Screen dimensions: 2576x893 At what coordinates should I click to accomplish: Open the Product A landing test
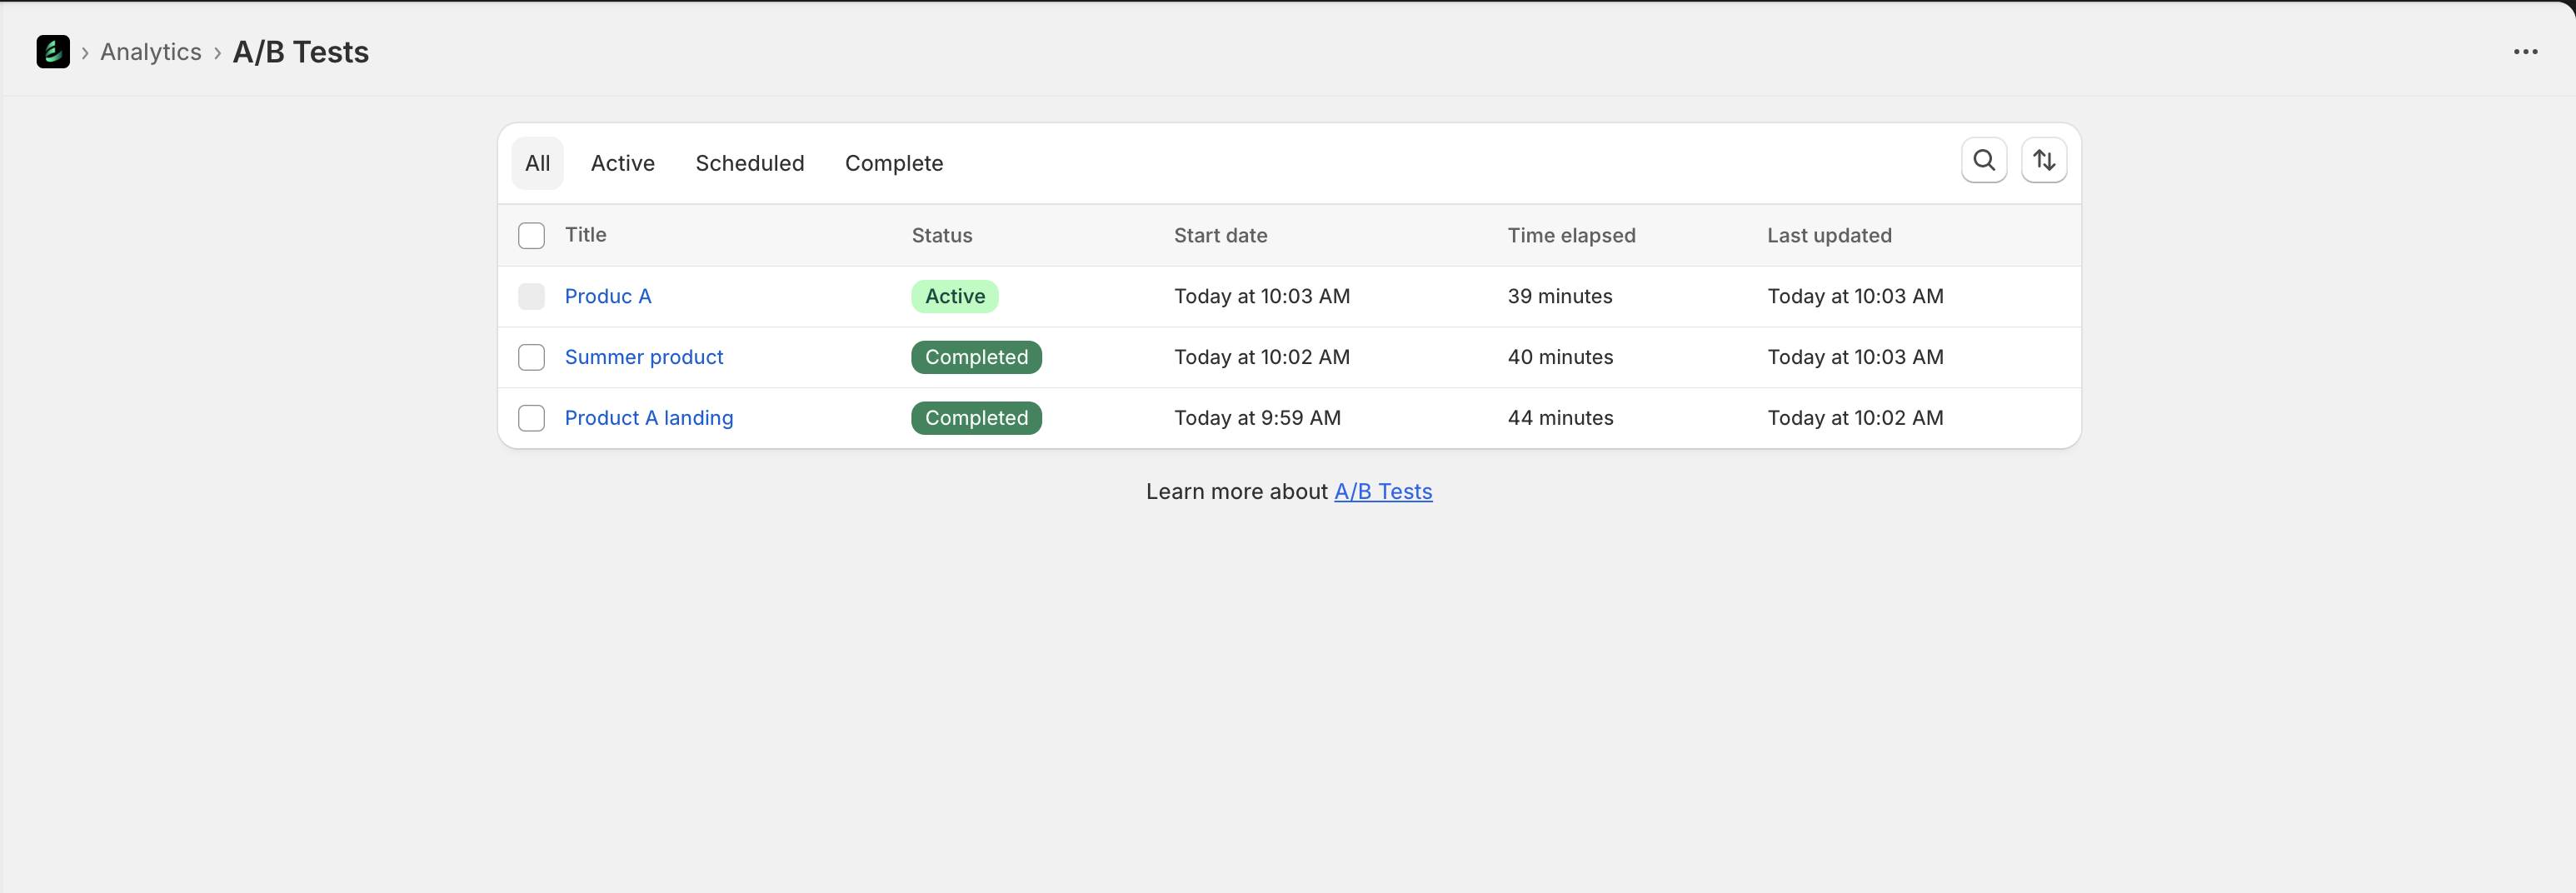pyautogui.click(x=648, y=418)
